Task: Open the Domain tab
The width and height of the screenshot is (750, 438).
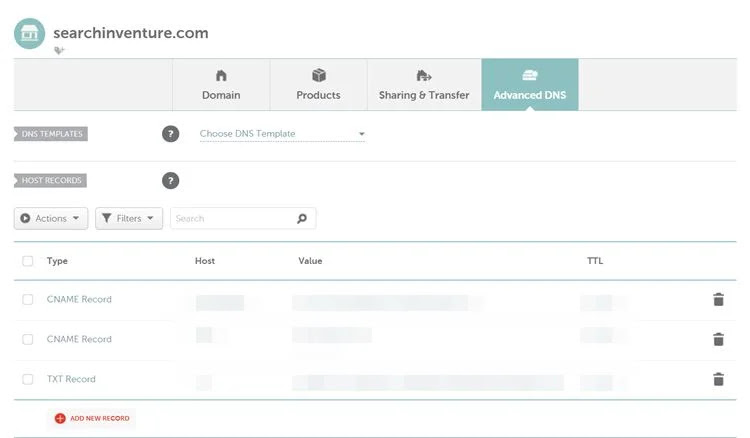Action: click(221, 85)
